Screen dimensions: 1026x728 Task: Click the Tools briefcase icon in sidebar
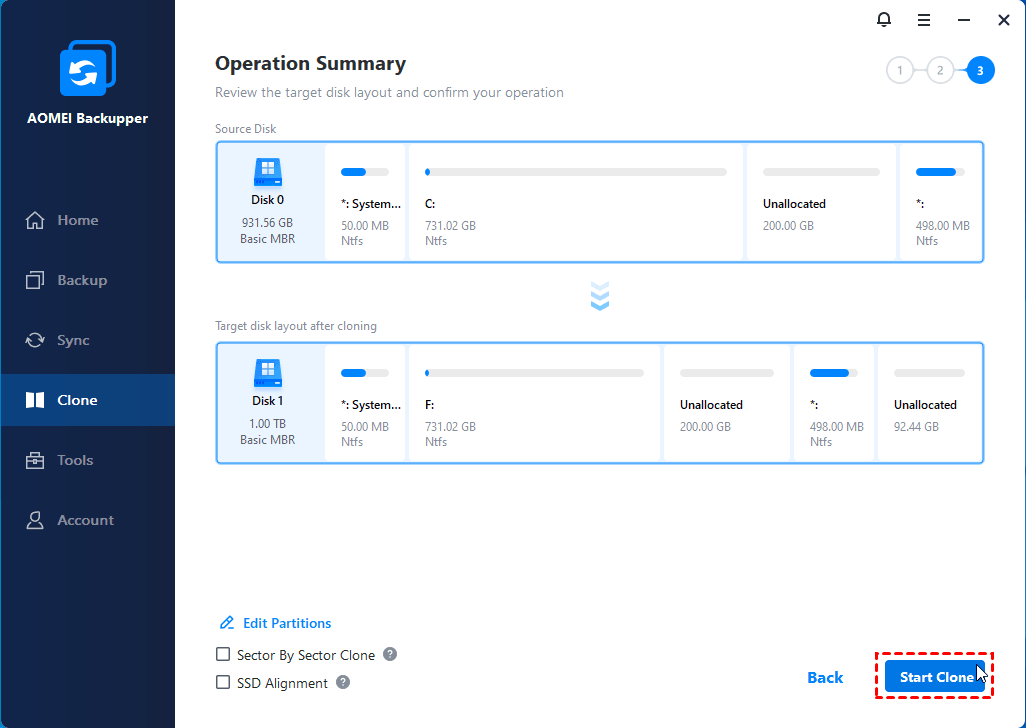point(35,460)
